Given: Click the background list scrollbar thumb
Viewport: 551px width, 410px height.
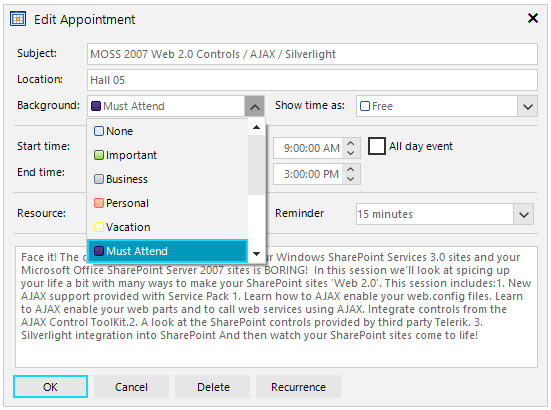Looking at the screenshot, I should click(257, 165).
